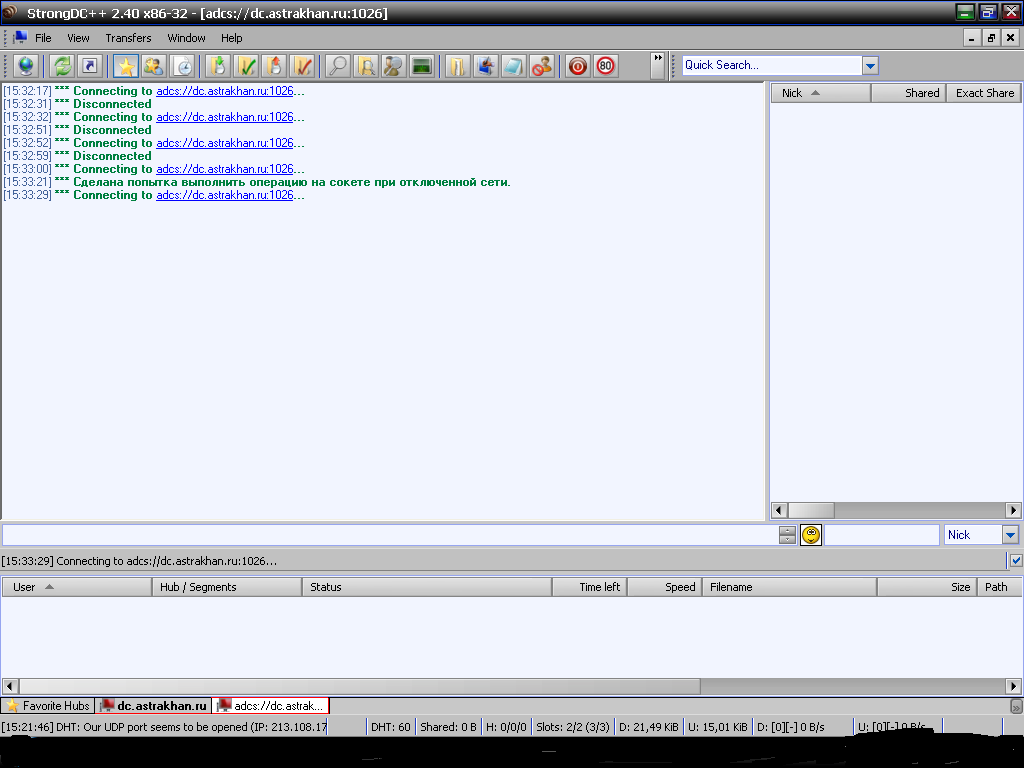Image resolution: width=1024 pixels, height=768 pixels.
Task: Switch to the dc.astrakhan.ru tab
Action: [154, 706]
